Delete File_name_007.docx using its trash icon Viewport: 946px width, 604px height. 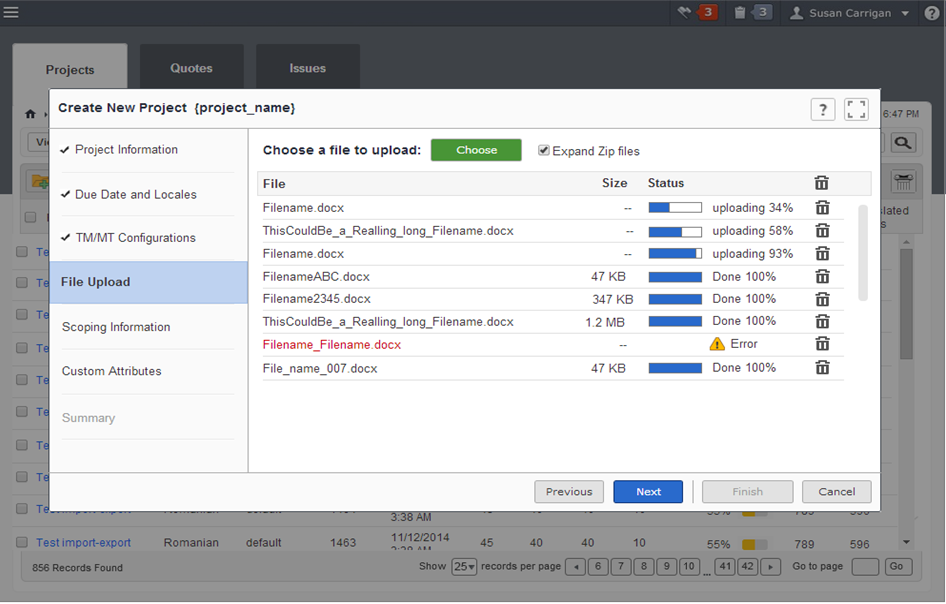pyautogui.click(x=822, y=368)
